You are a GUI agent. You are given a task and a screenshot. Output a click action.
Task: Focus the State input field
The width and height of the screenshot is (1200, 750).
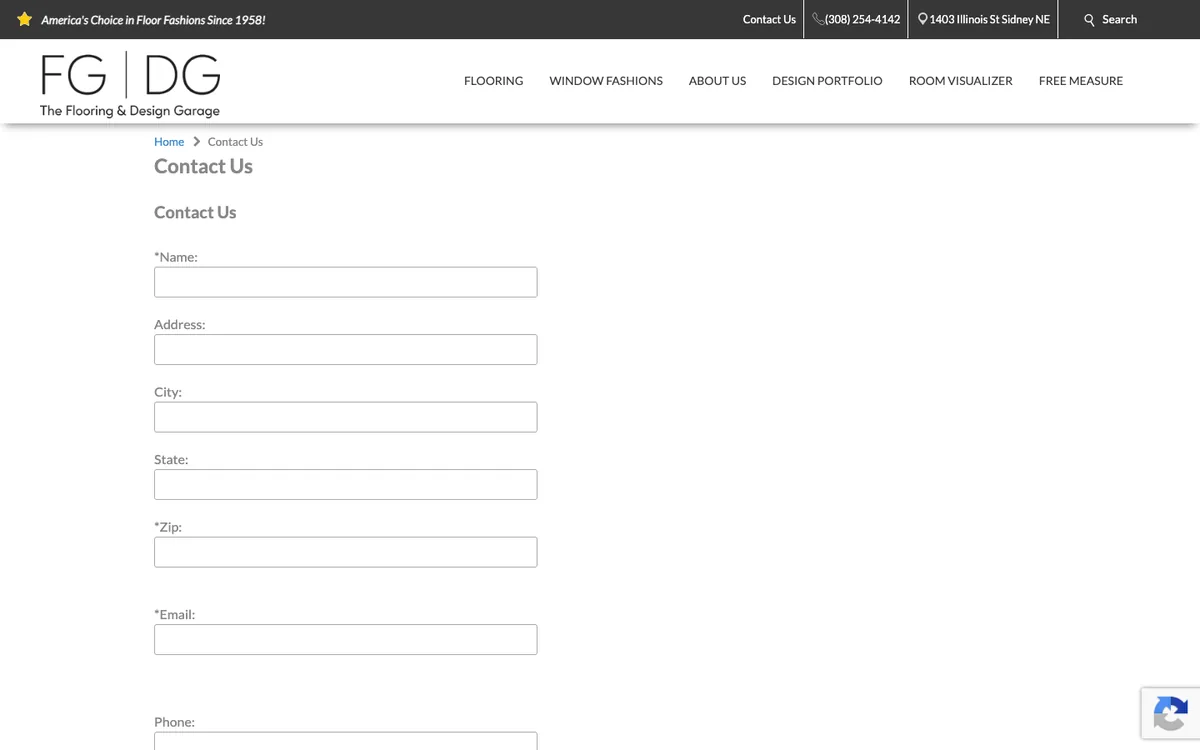pos(345,484)
